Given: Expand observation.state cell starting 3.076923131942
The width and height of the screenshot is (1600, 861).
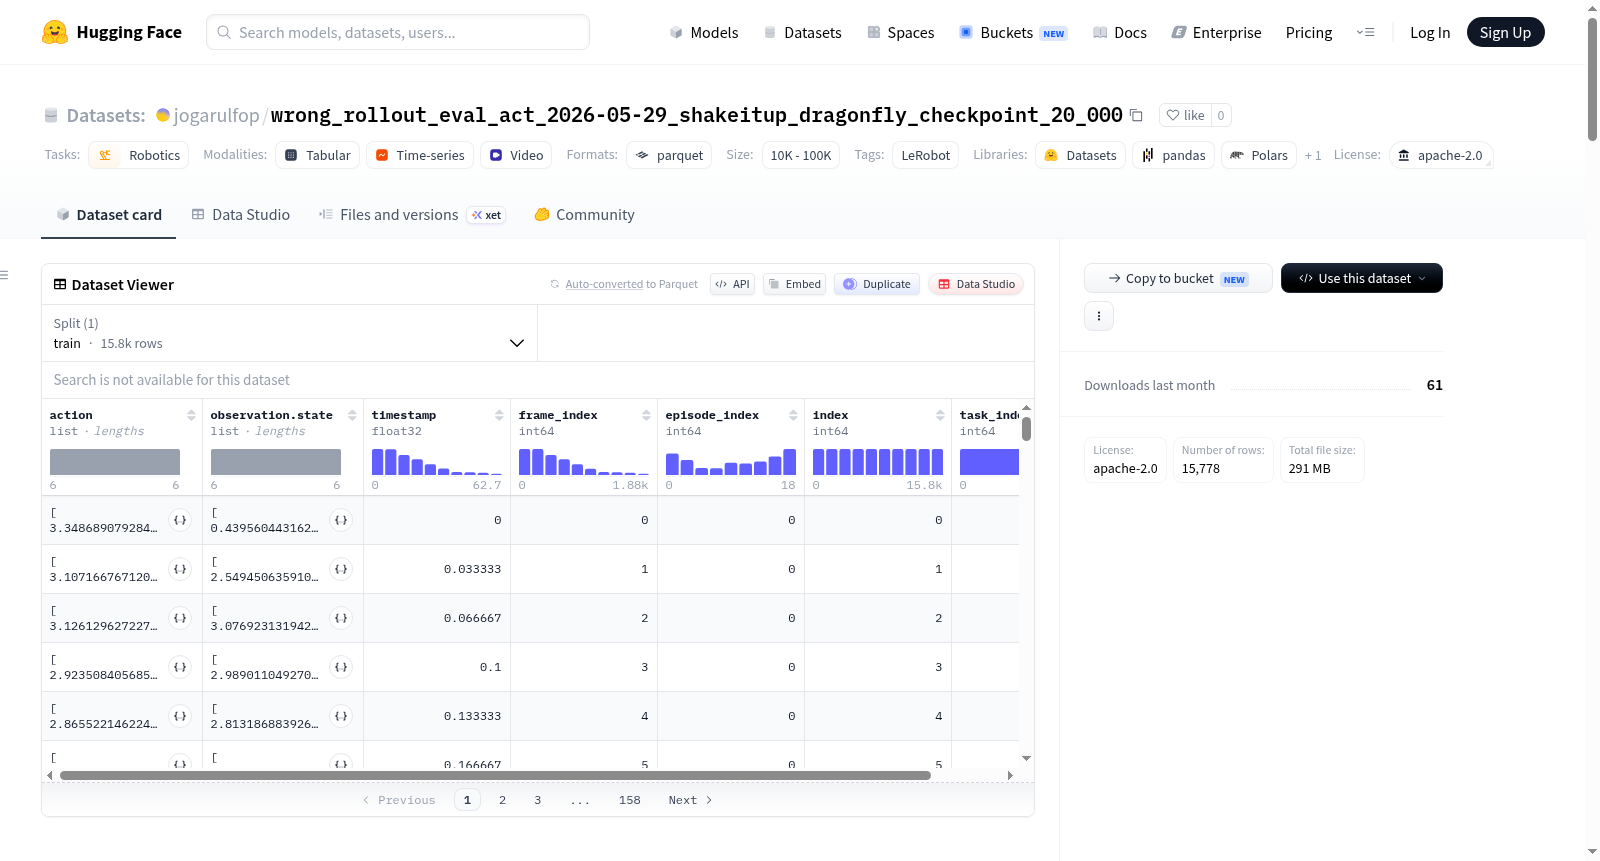Looking at the screenshot, I should (341, 618).
